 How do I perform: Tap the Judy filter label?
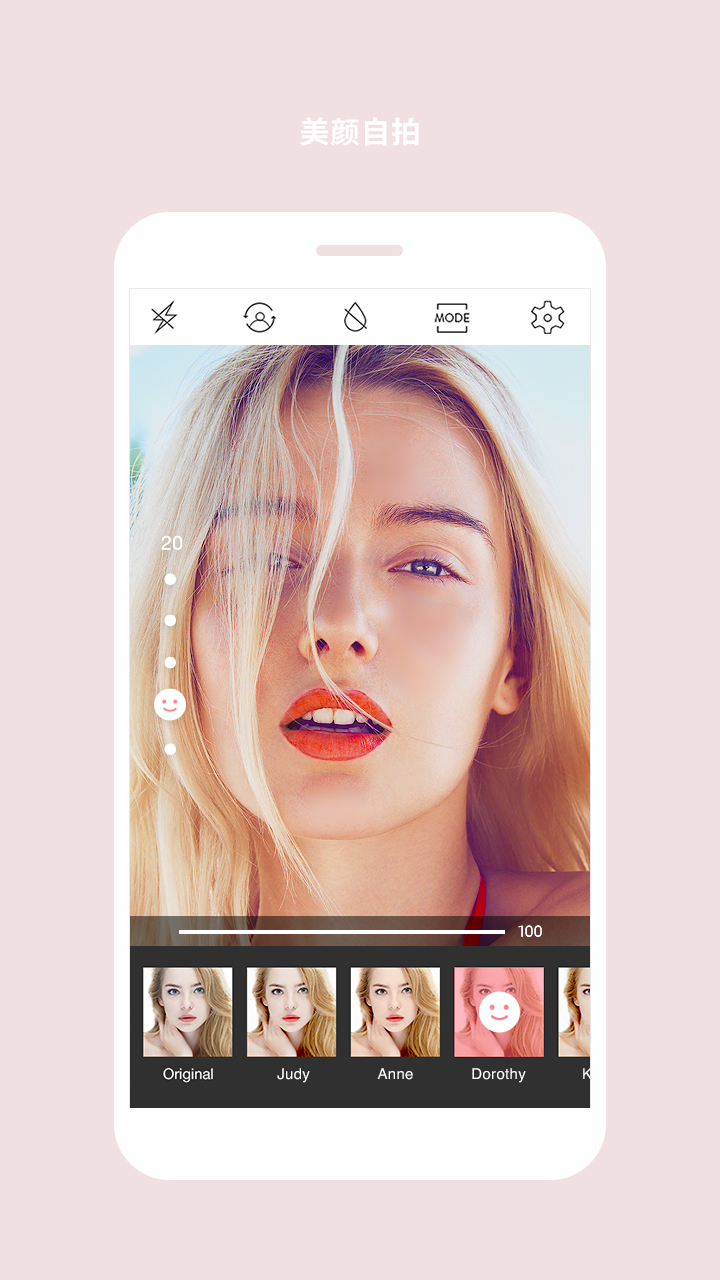(293, 1074)
